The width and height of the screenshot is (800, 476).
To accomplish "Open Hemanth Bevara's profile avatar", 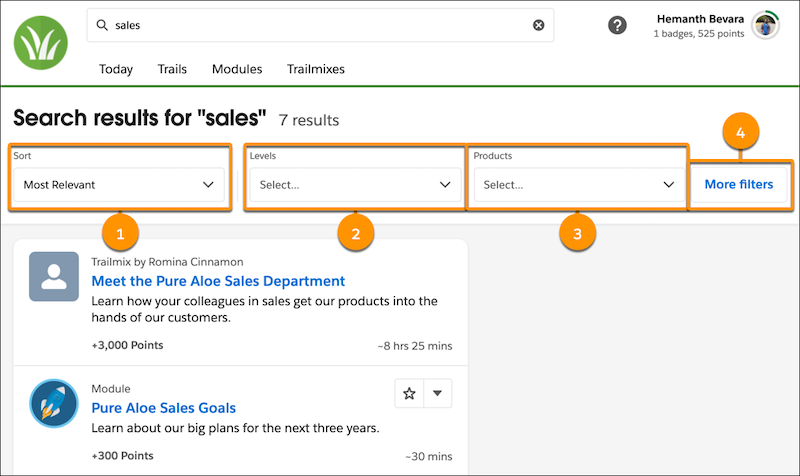I will click(765, 25).
